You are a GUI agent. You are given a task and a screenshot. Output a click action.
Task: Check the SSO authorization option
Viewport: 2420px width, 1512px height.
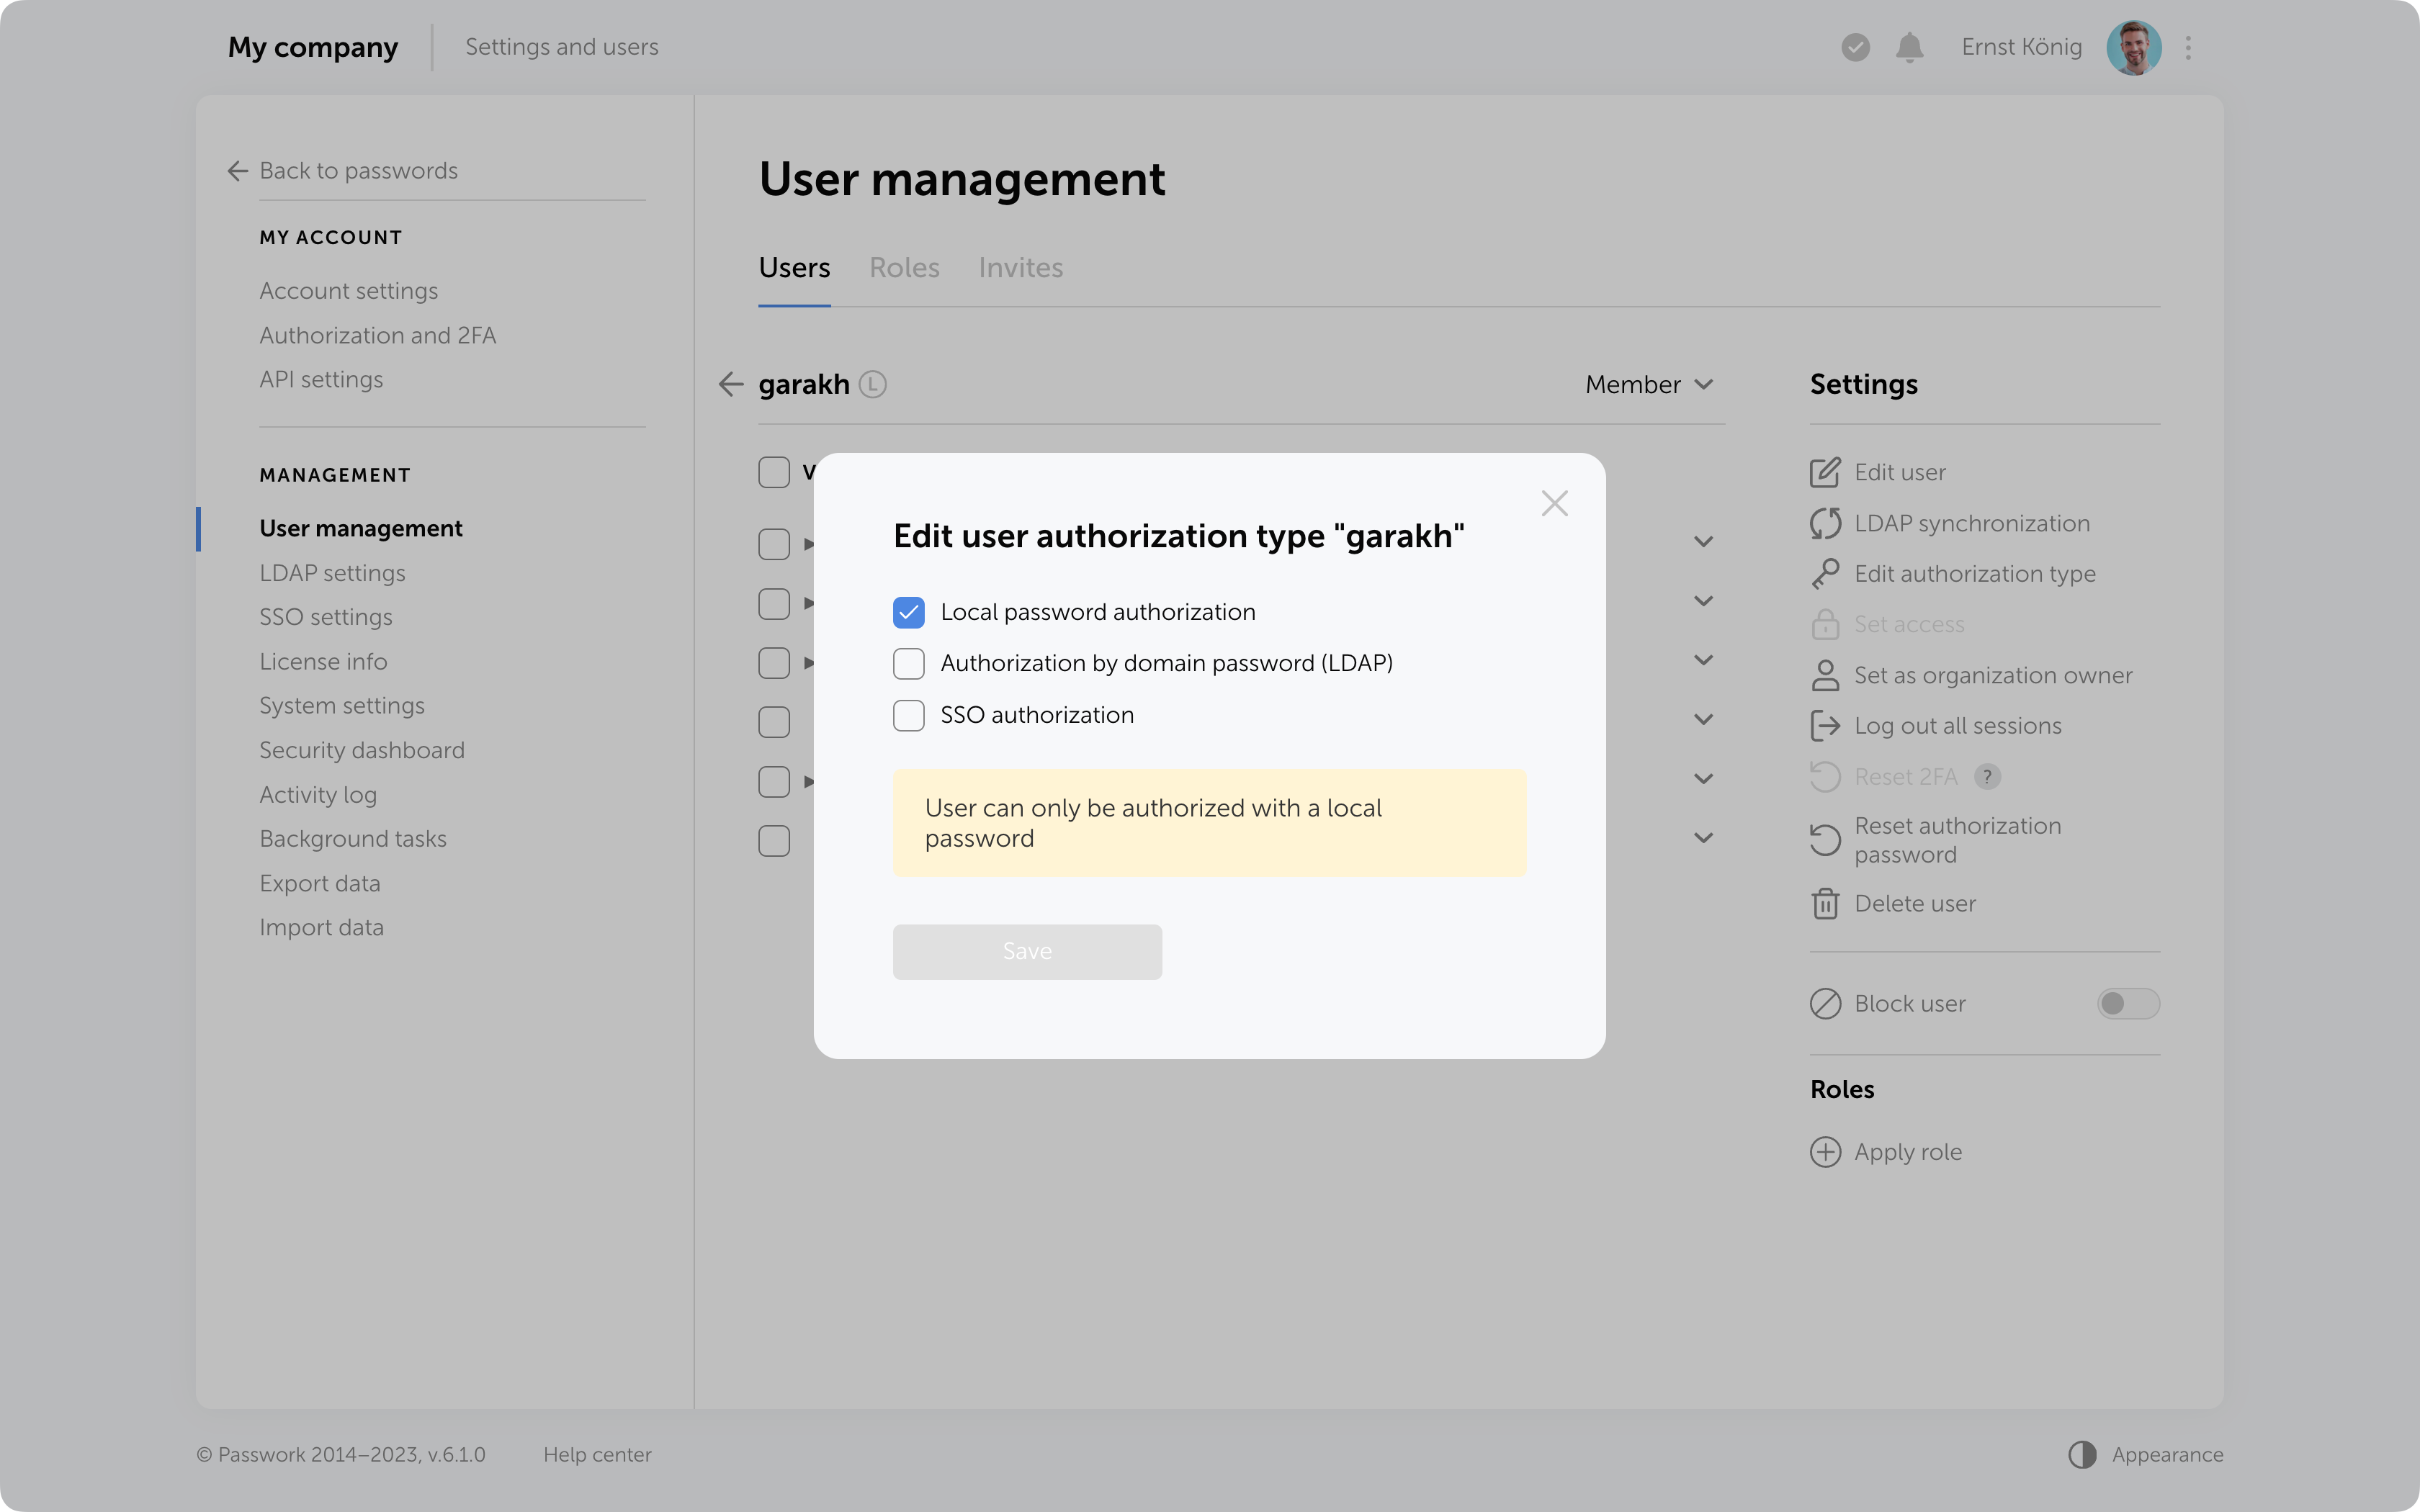908,715
